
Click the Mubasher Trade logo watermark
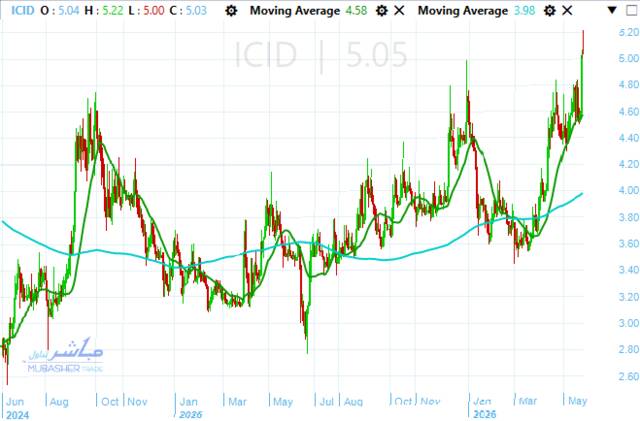65,356
